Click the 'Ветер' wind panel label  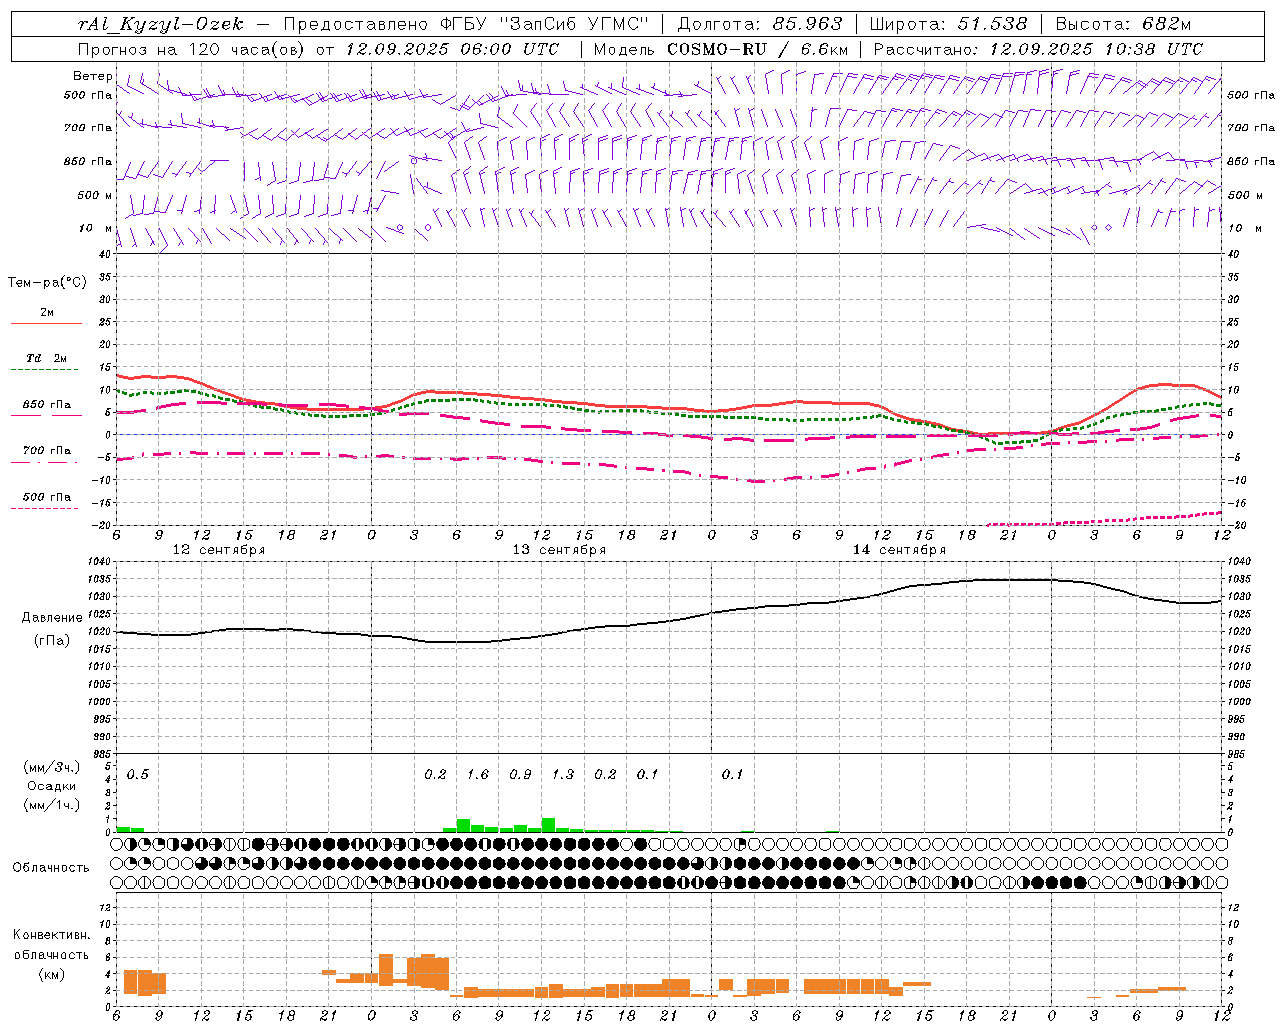92,76
